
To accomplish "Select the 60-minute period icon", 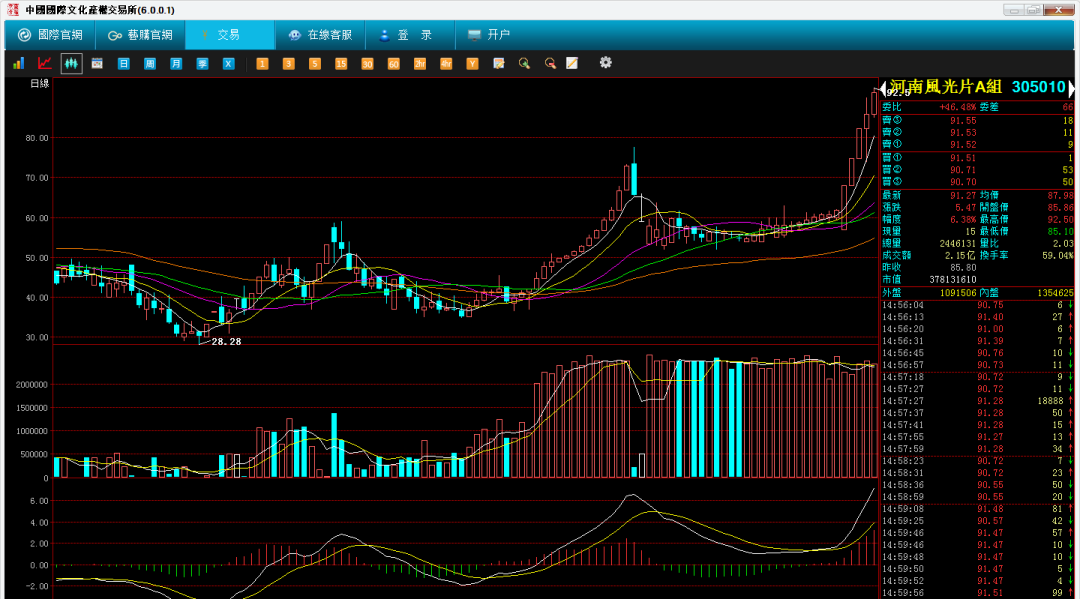I will (393, 63).
